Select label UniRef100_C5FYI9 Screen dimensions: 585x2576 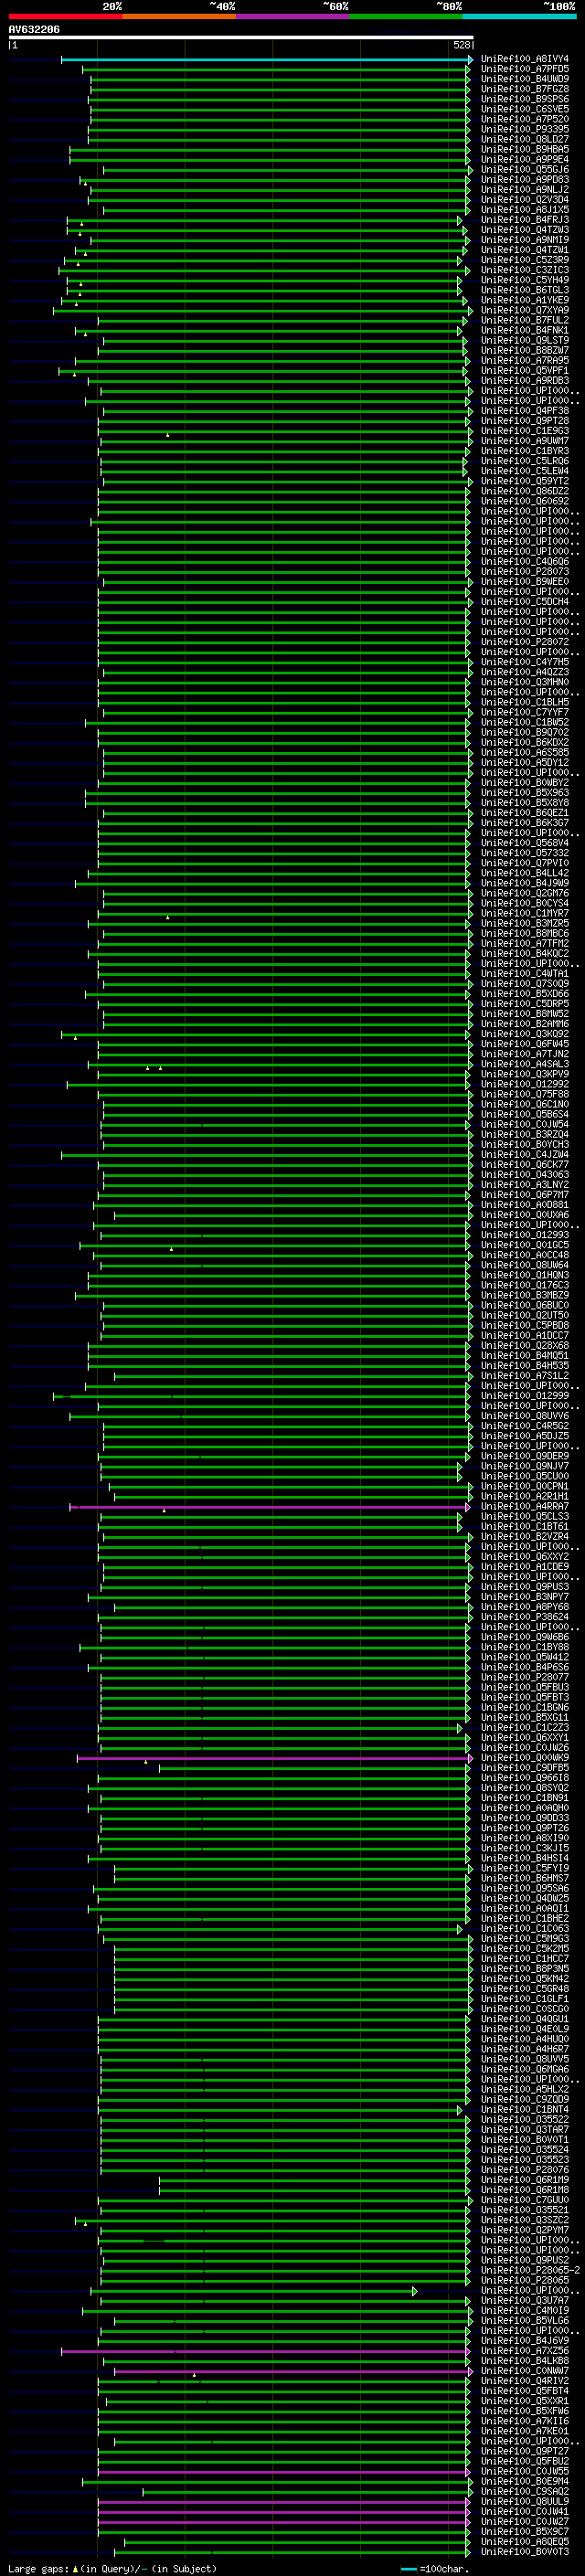click(x=525, y=1868)
